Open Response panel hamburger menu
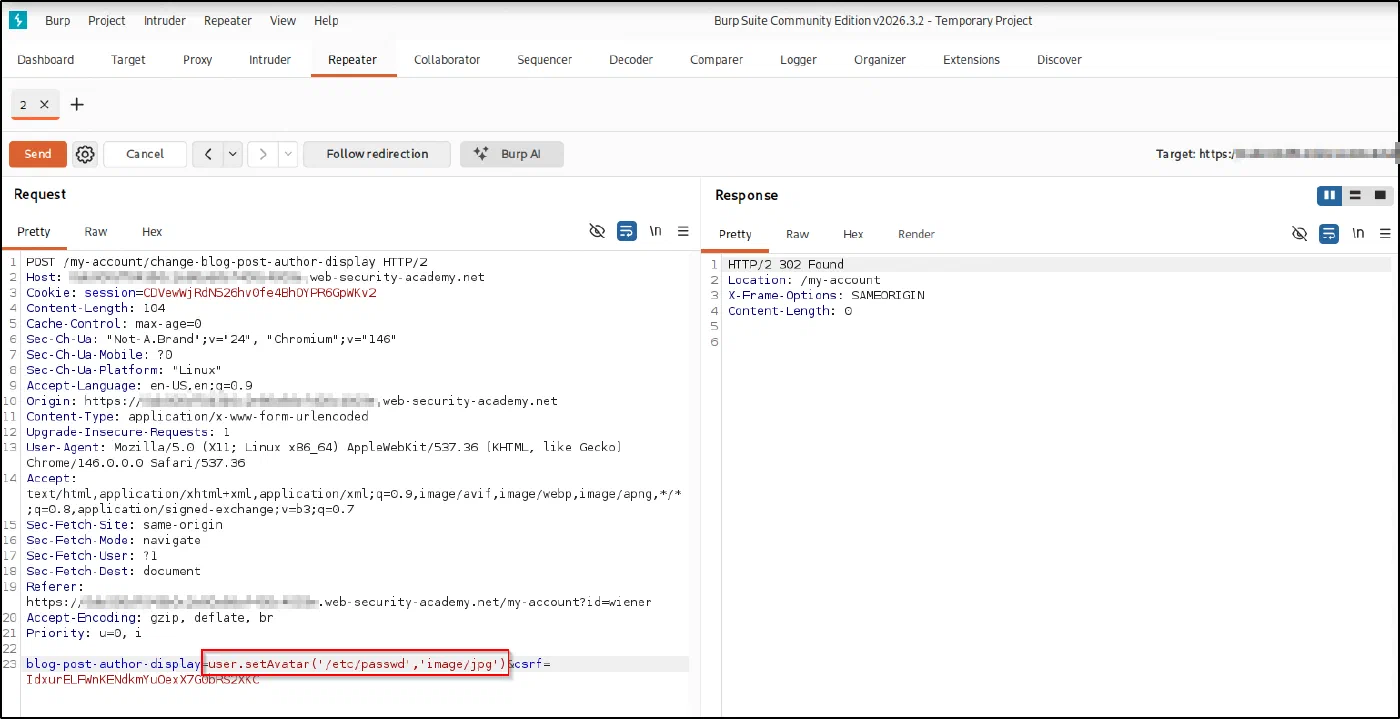Screen dimensions: 1400x719 pos(1385,233)
